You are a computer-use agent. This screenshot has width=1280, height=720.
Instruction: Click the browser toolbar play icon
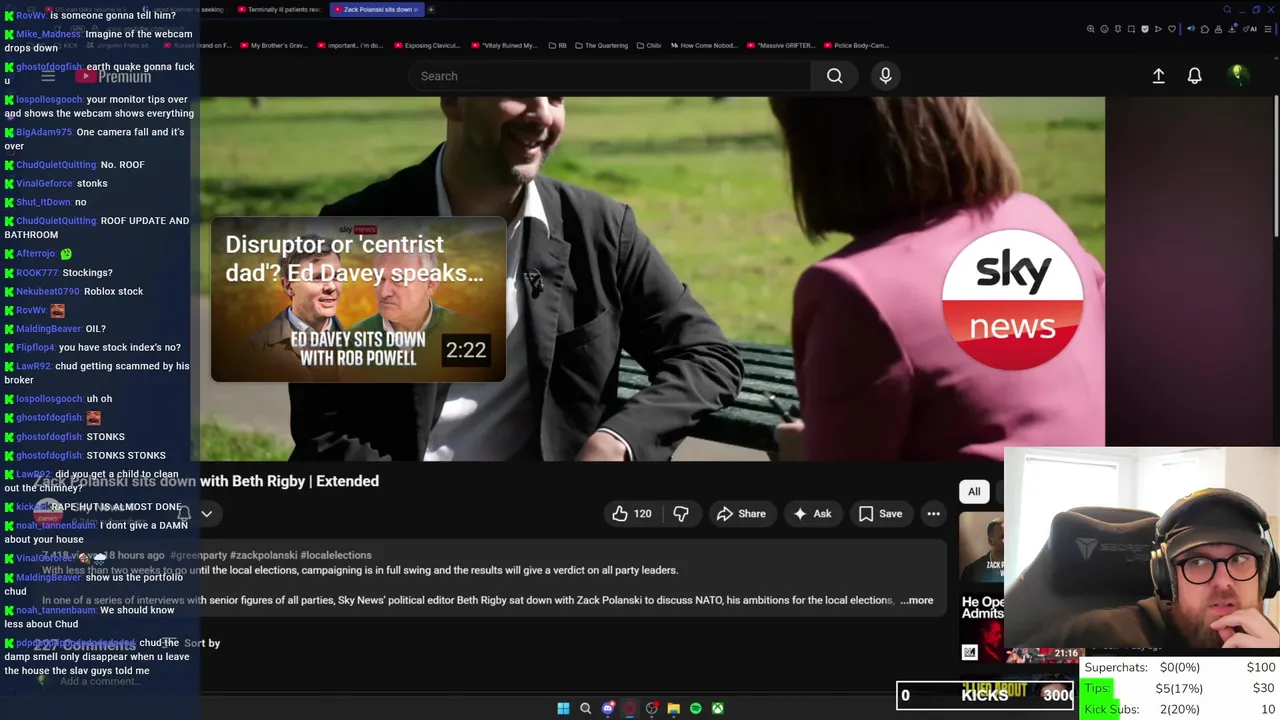(x=1158, y=29)
